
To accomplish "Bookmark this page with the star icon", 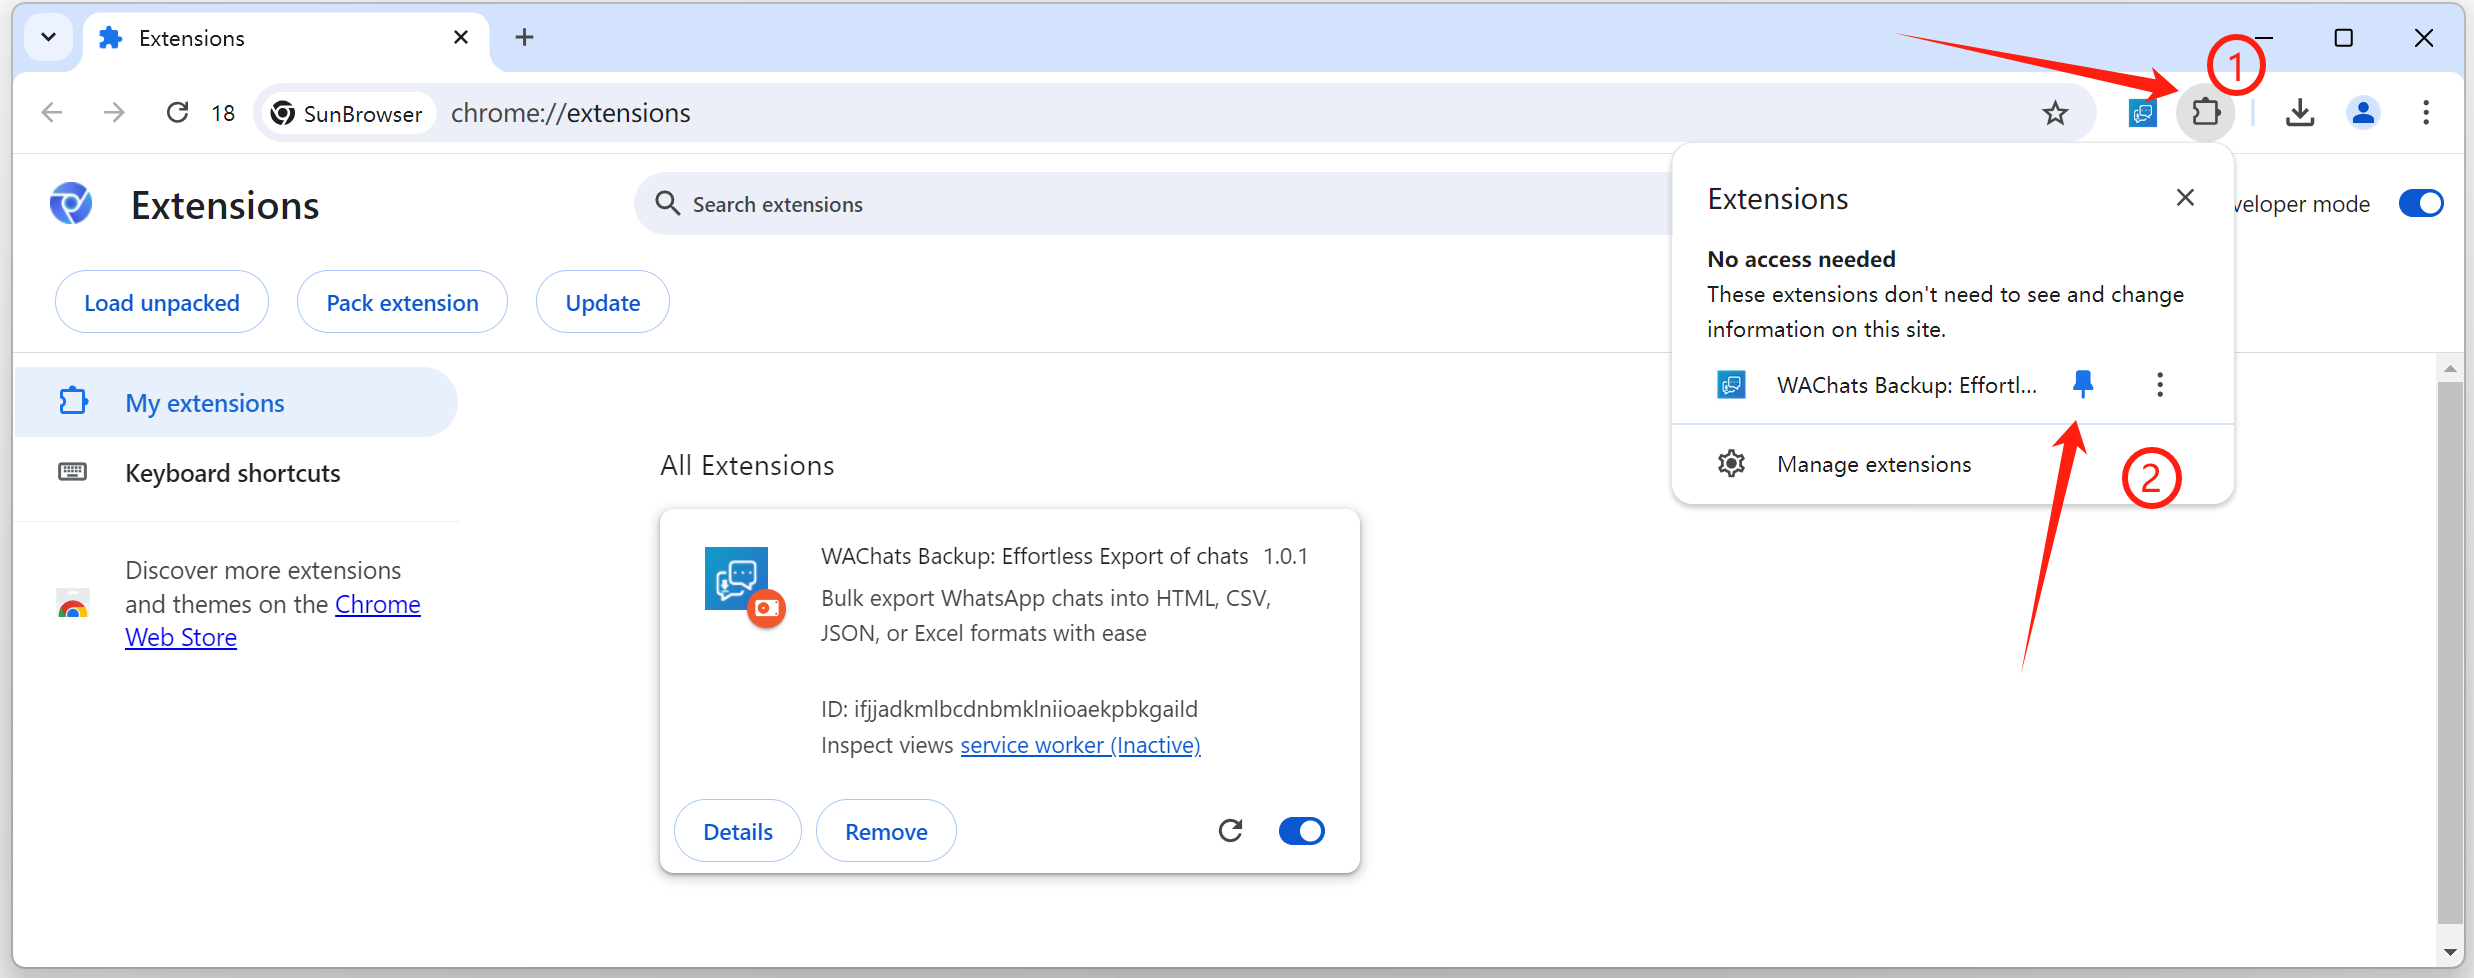I will coord(2055,113).
